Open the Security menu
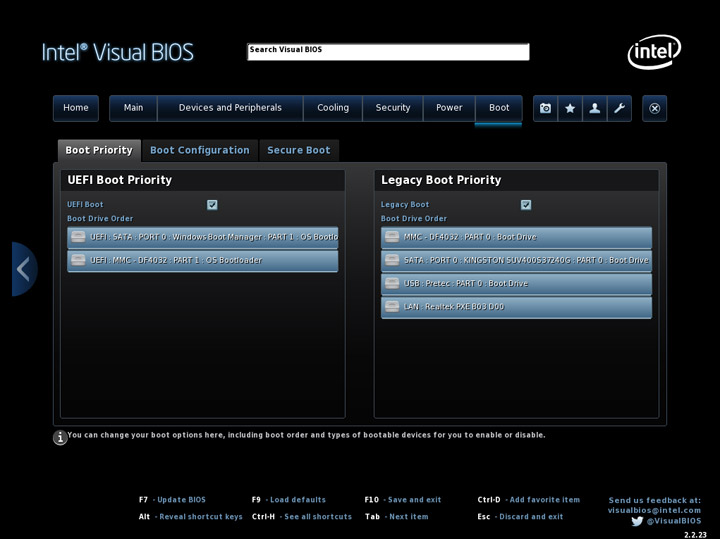 pos(393,108)
